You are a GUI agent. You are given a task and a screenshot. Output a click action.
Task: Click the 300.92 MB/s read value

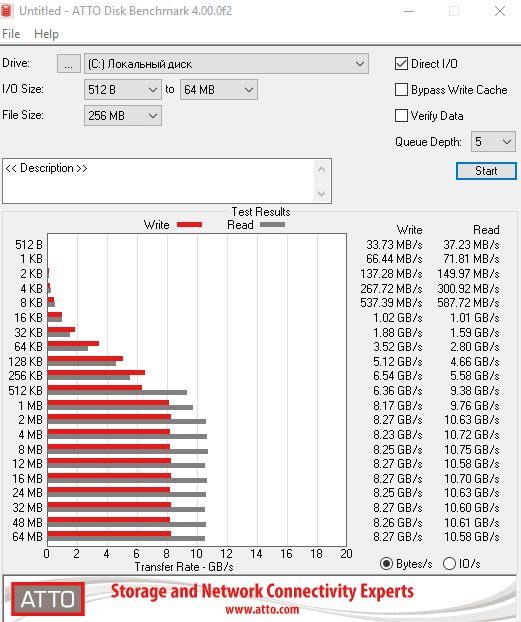pyautogui.click(x=468, y=288)
